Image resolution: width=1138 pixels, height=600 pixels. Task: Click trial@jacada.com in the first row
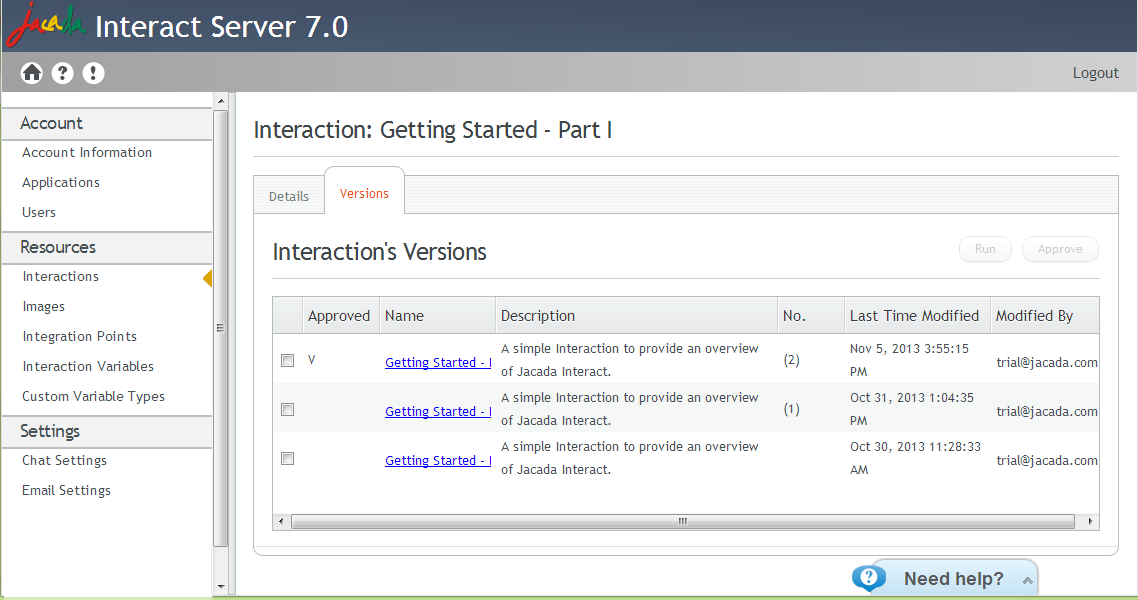[1047, 362]
